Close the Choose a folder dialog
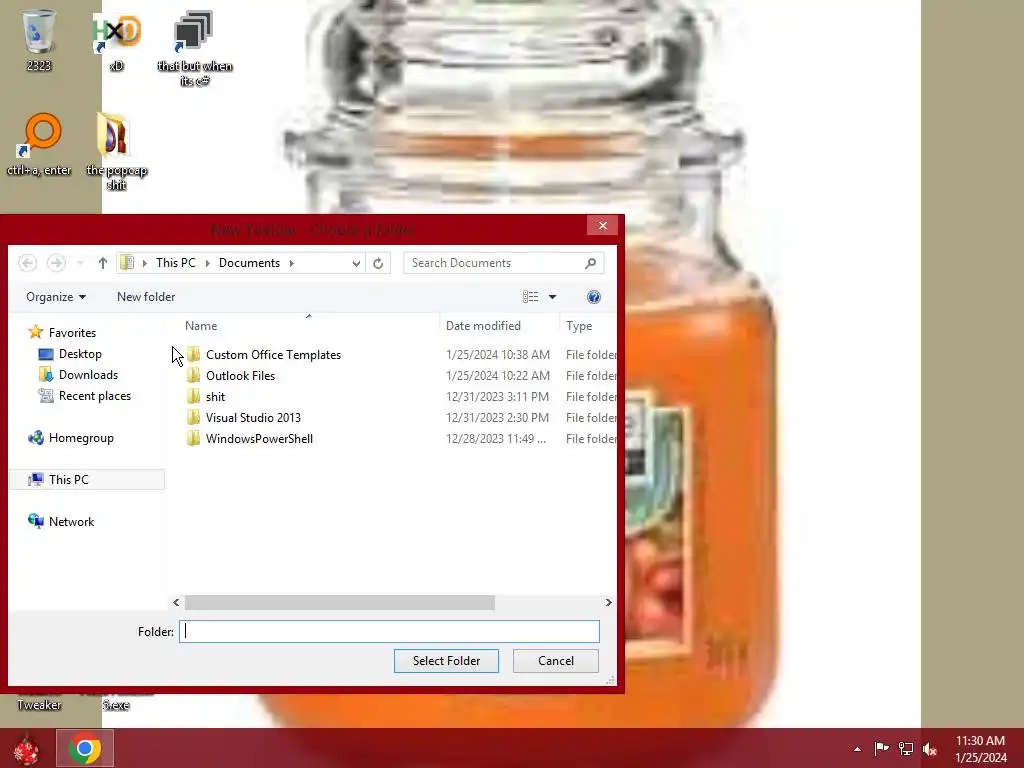1024x768 pixels. click(x=602, y=225)
